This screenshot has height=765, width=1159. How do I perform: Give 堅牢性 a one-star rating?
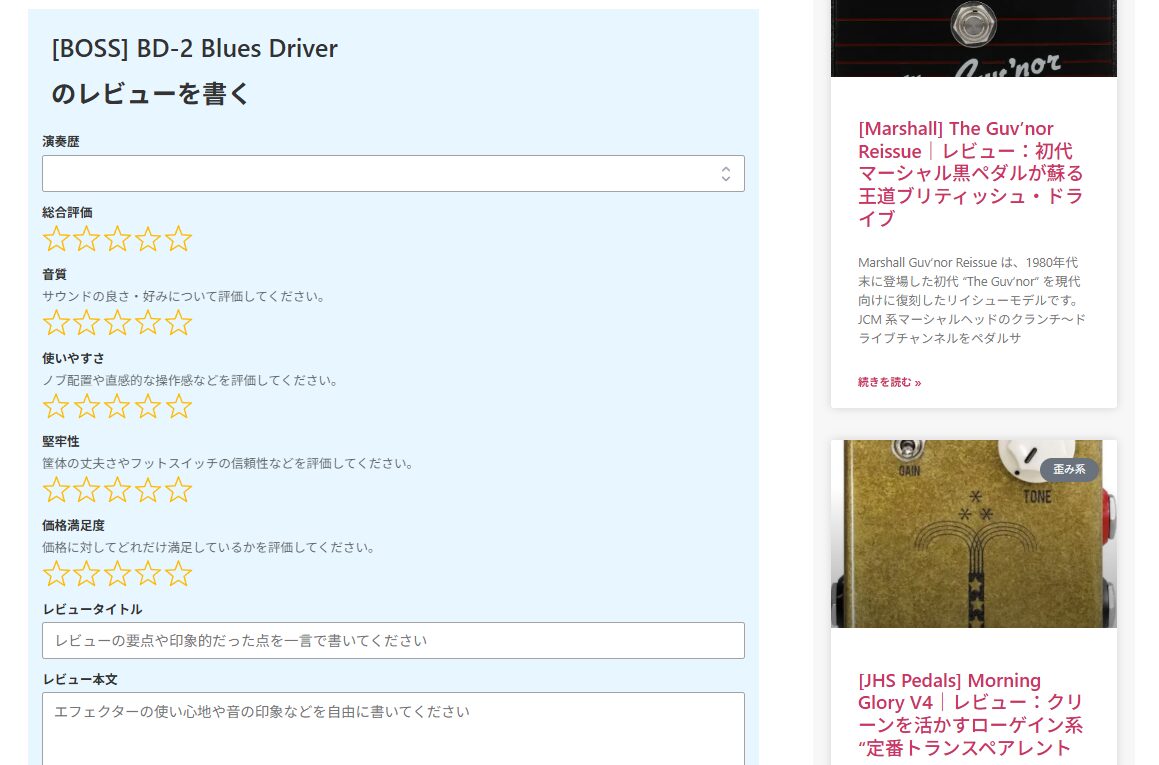56,490
